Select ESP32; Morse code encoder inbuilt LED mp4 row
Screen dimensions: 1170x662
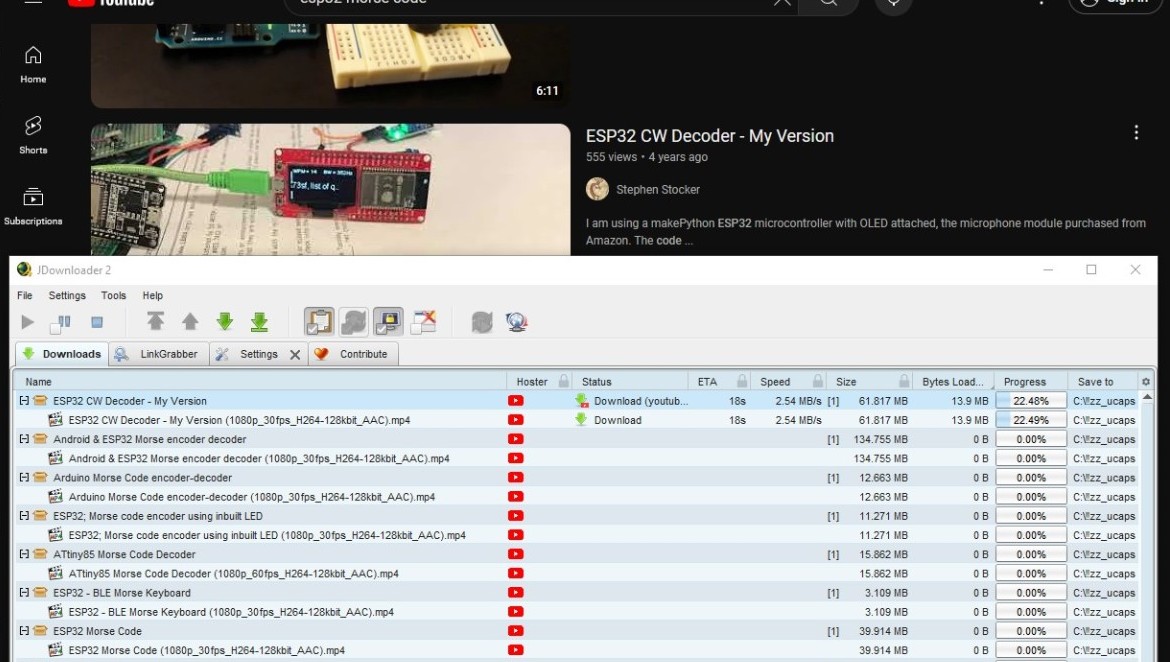point(577,535)
